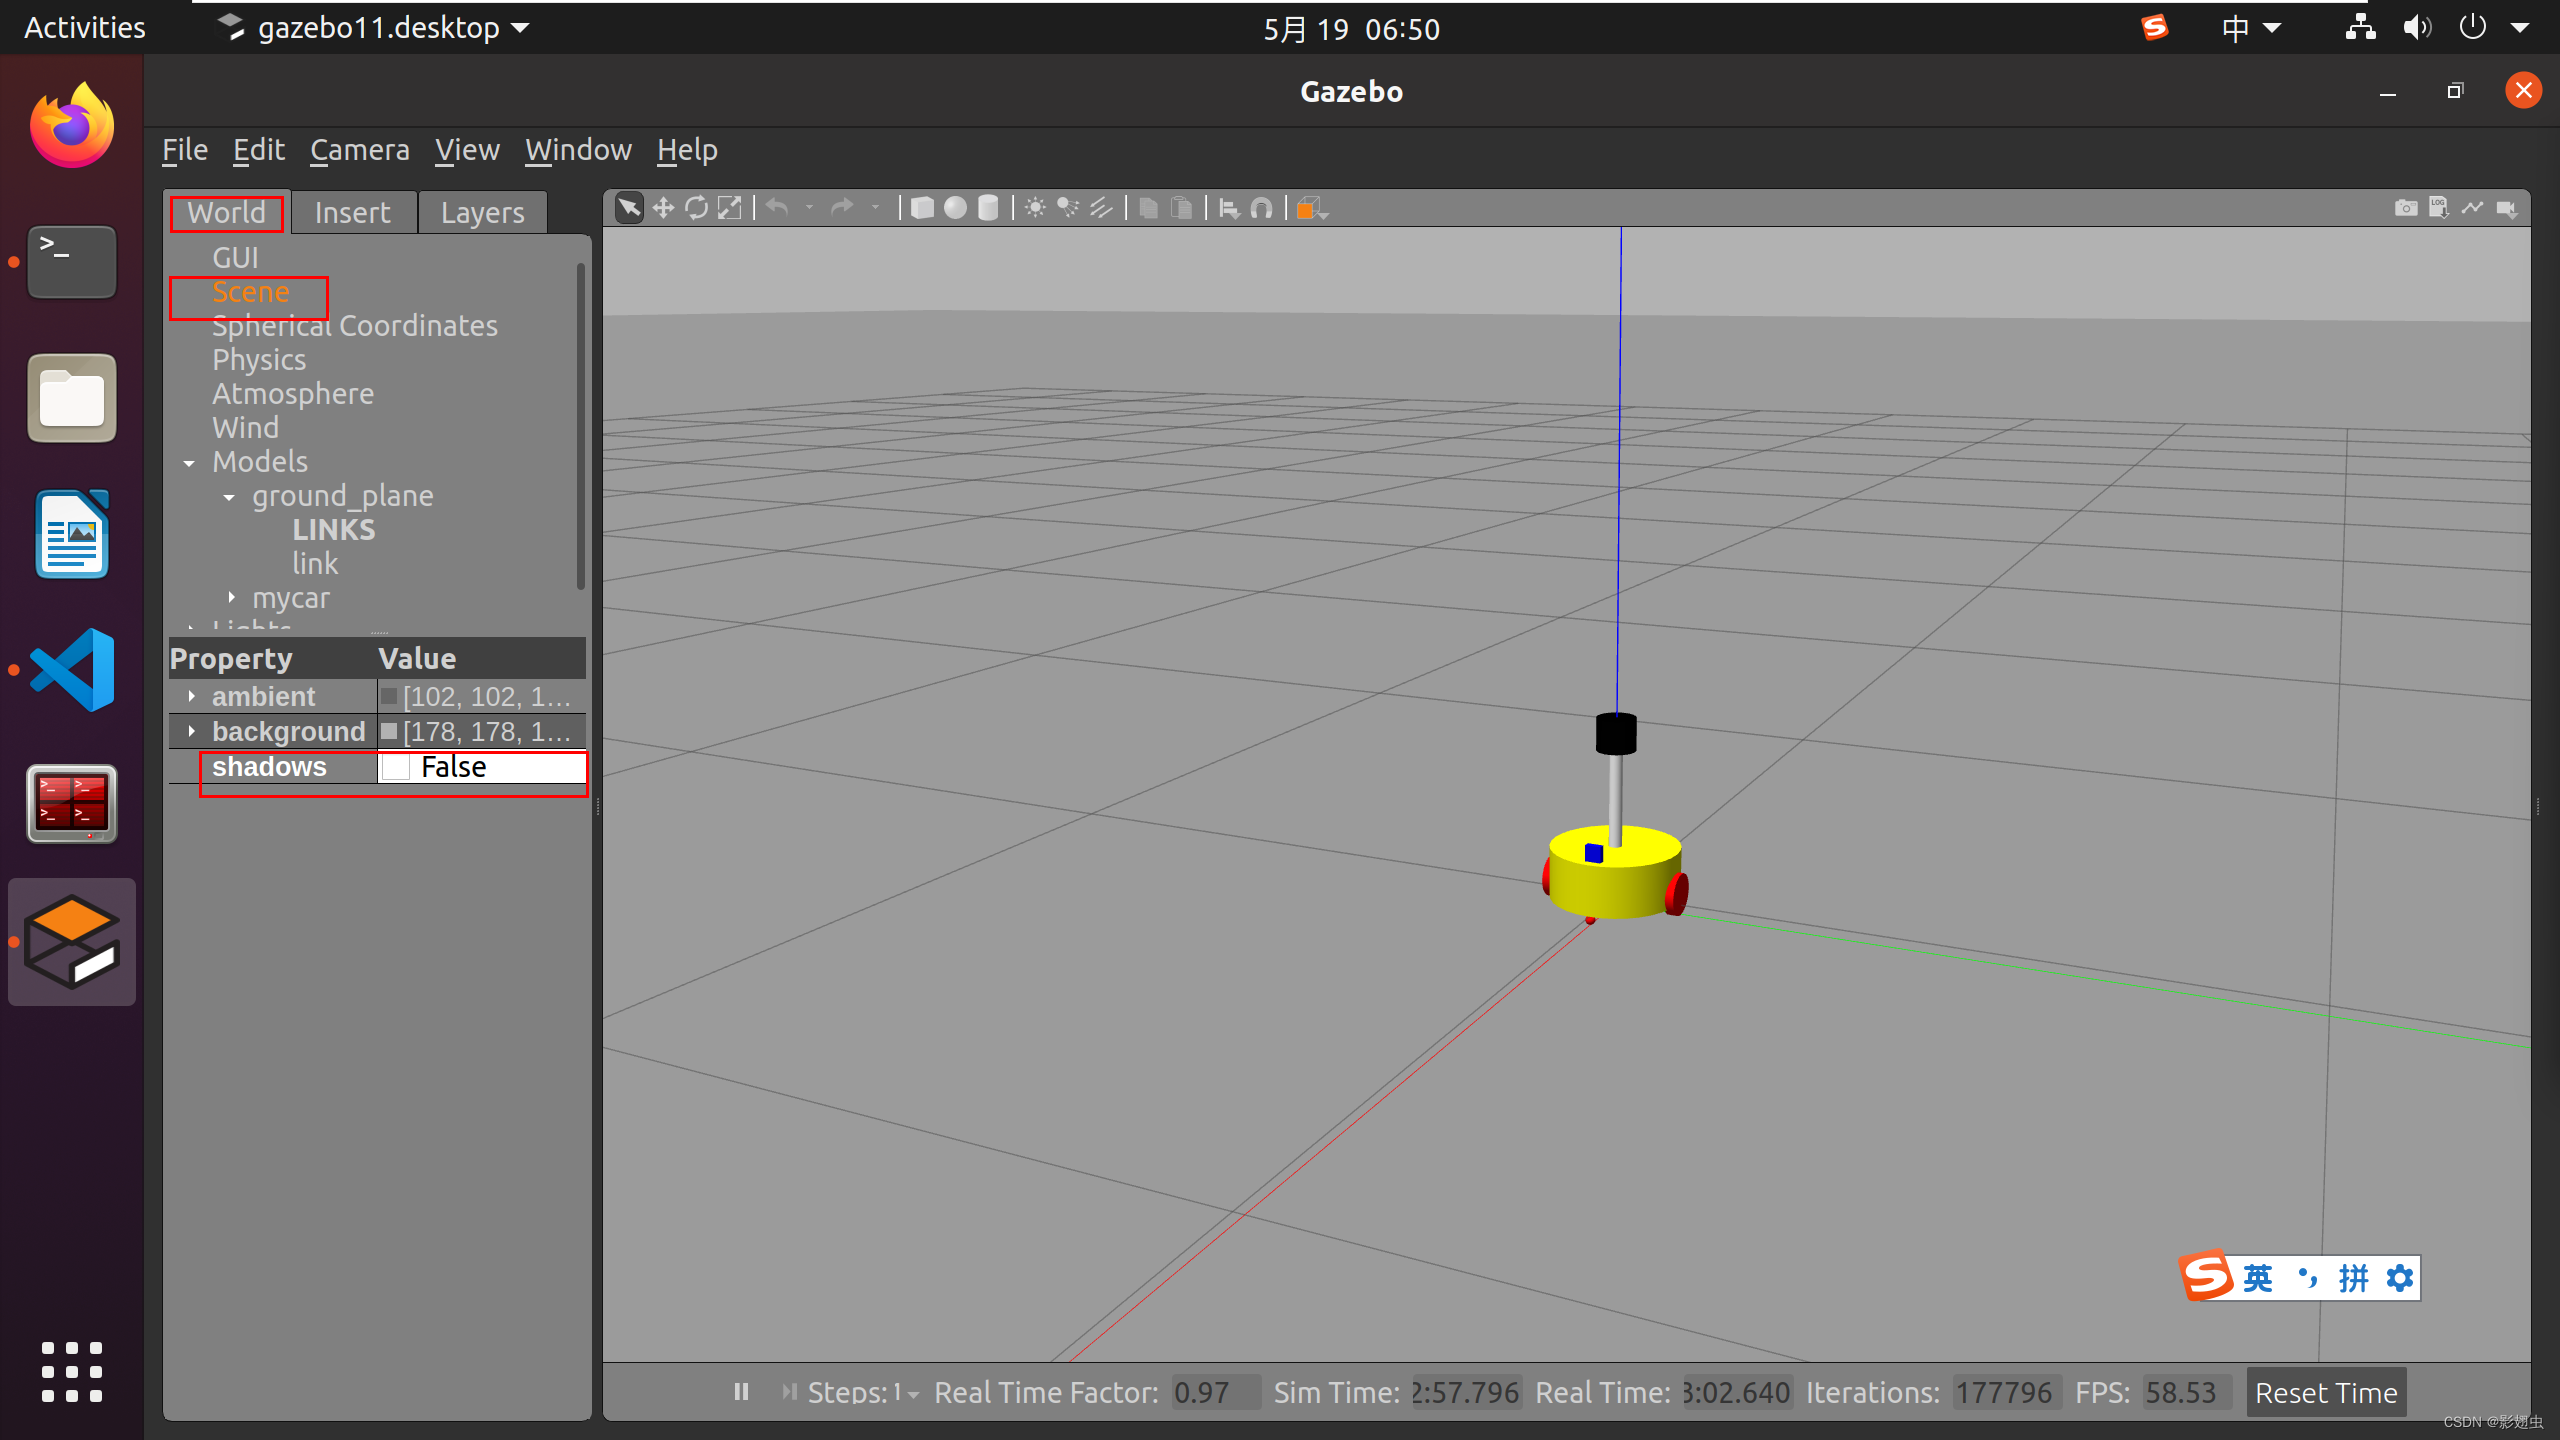Select the Wind item in tree
The height and width of the screenshot is (1440, 2560).
pos(246,428)
